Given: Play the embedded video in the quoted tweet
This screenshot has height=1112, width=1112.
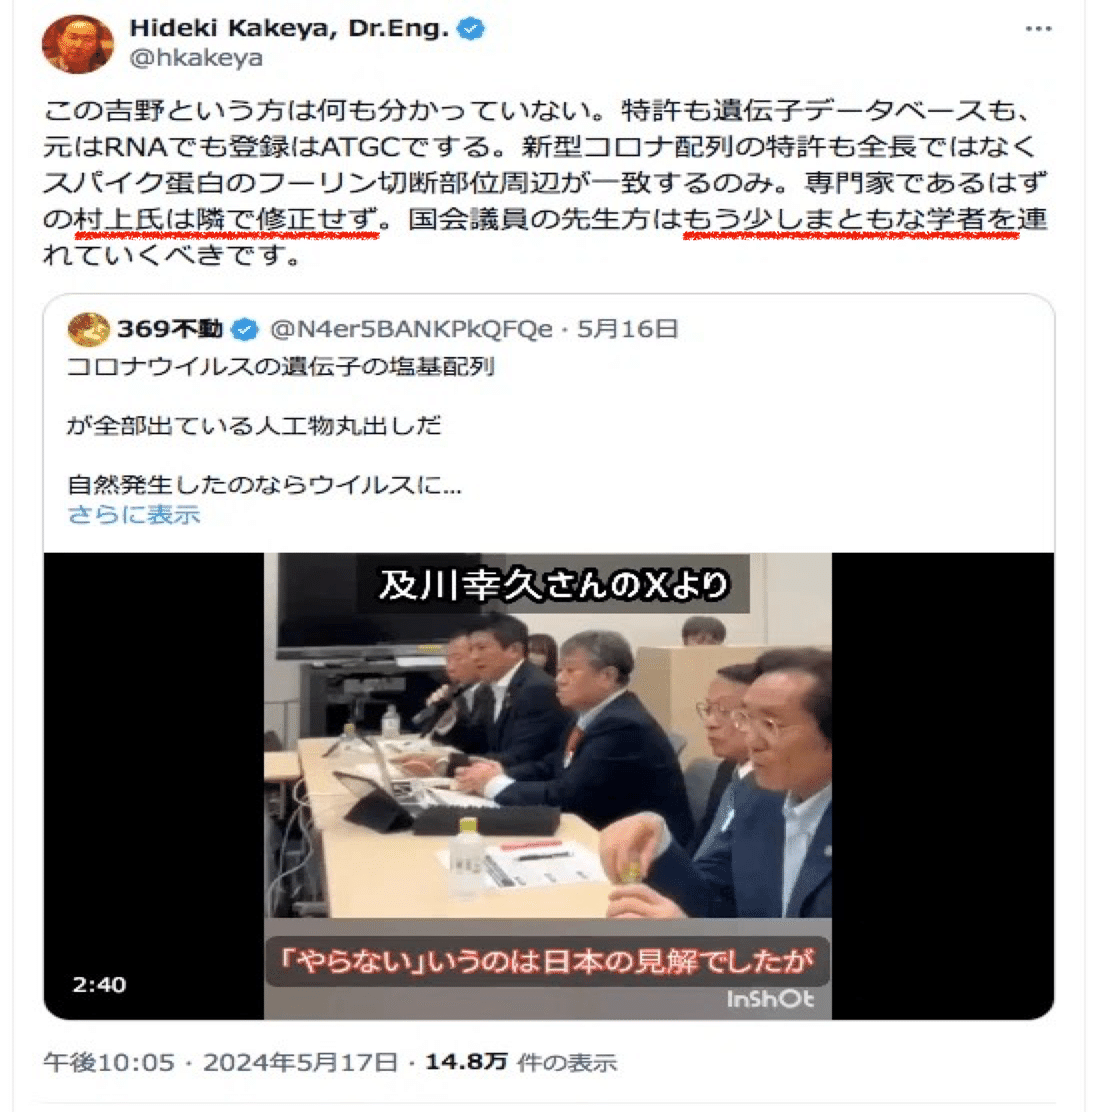Looking at the screenshot, I should pos(548,786).
